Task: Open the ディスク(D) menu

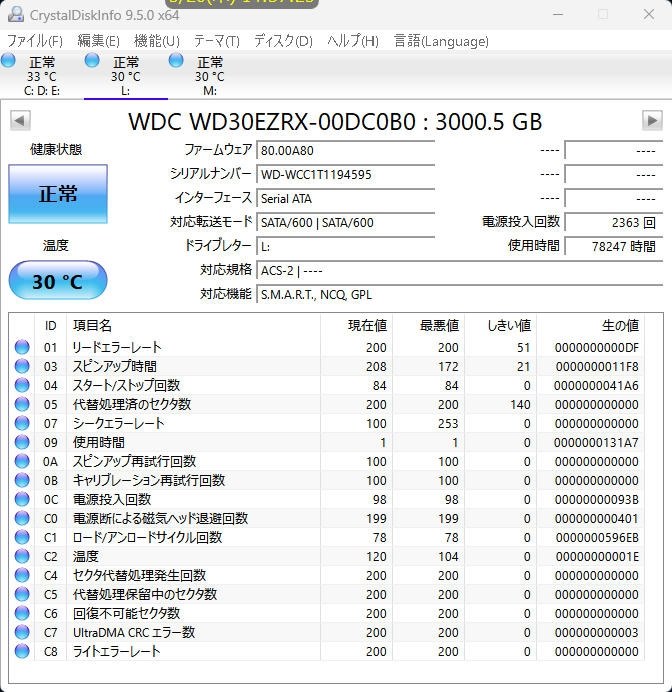Action: (x=283, y=41)
